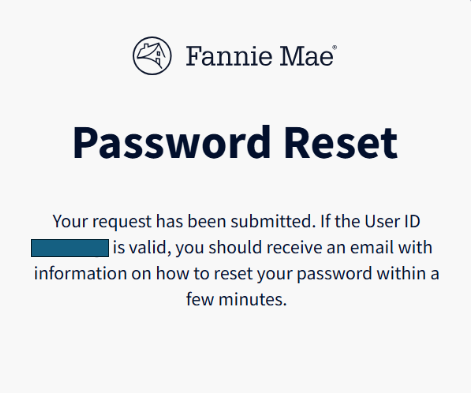
Task: Click the registered trademark symbol after Mae
Action: point(335,47)
